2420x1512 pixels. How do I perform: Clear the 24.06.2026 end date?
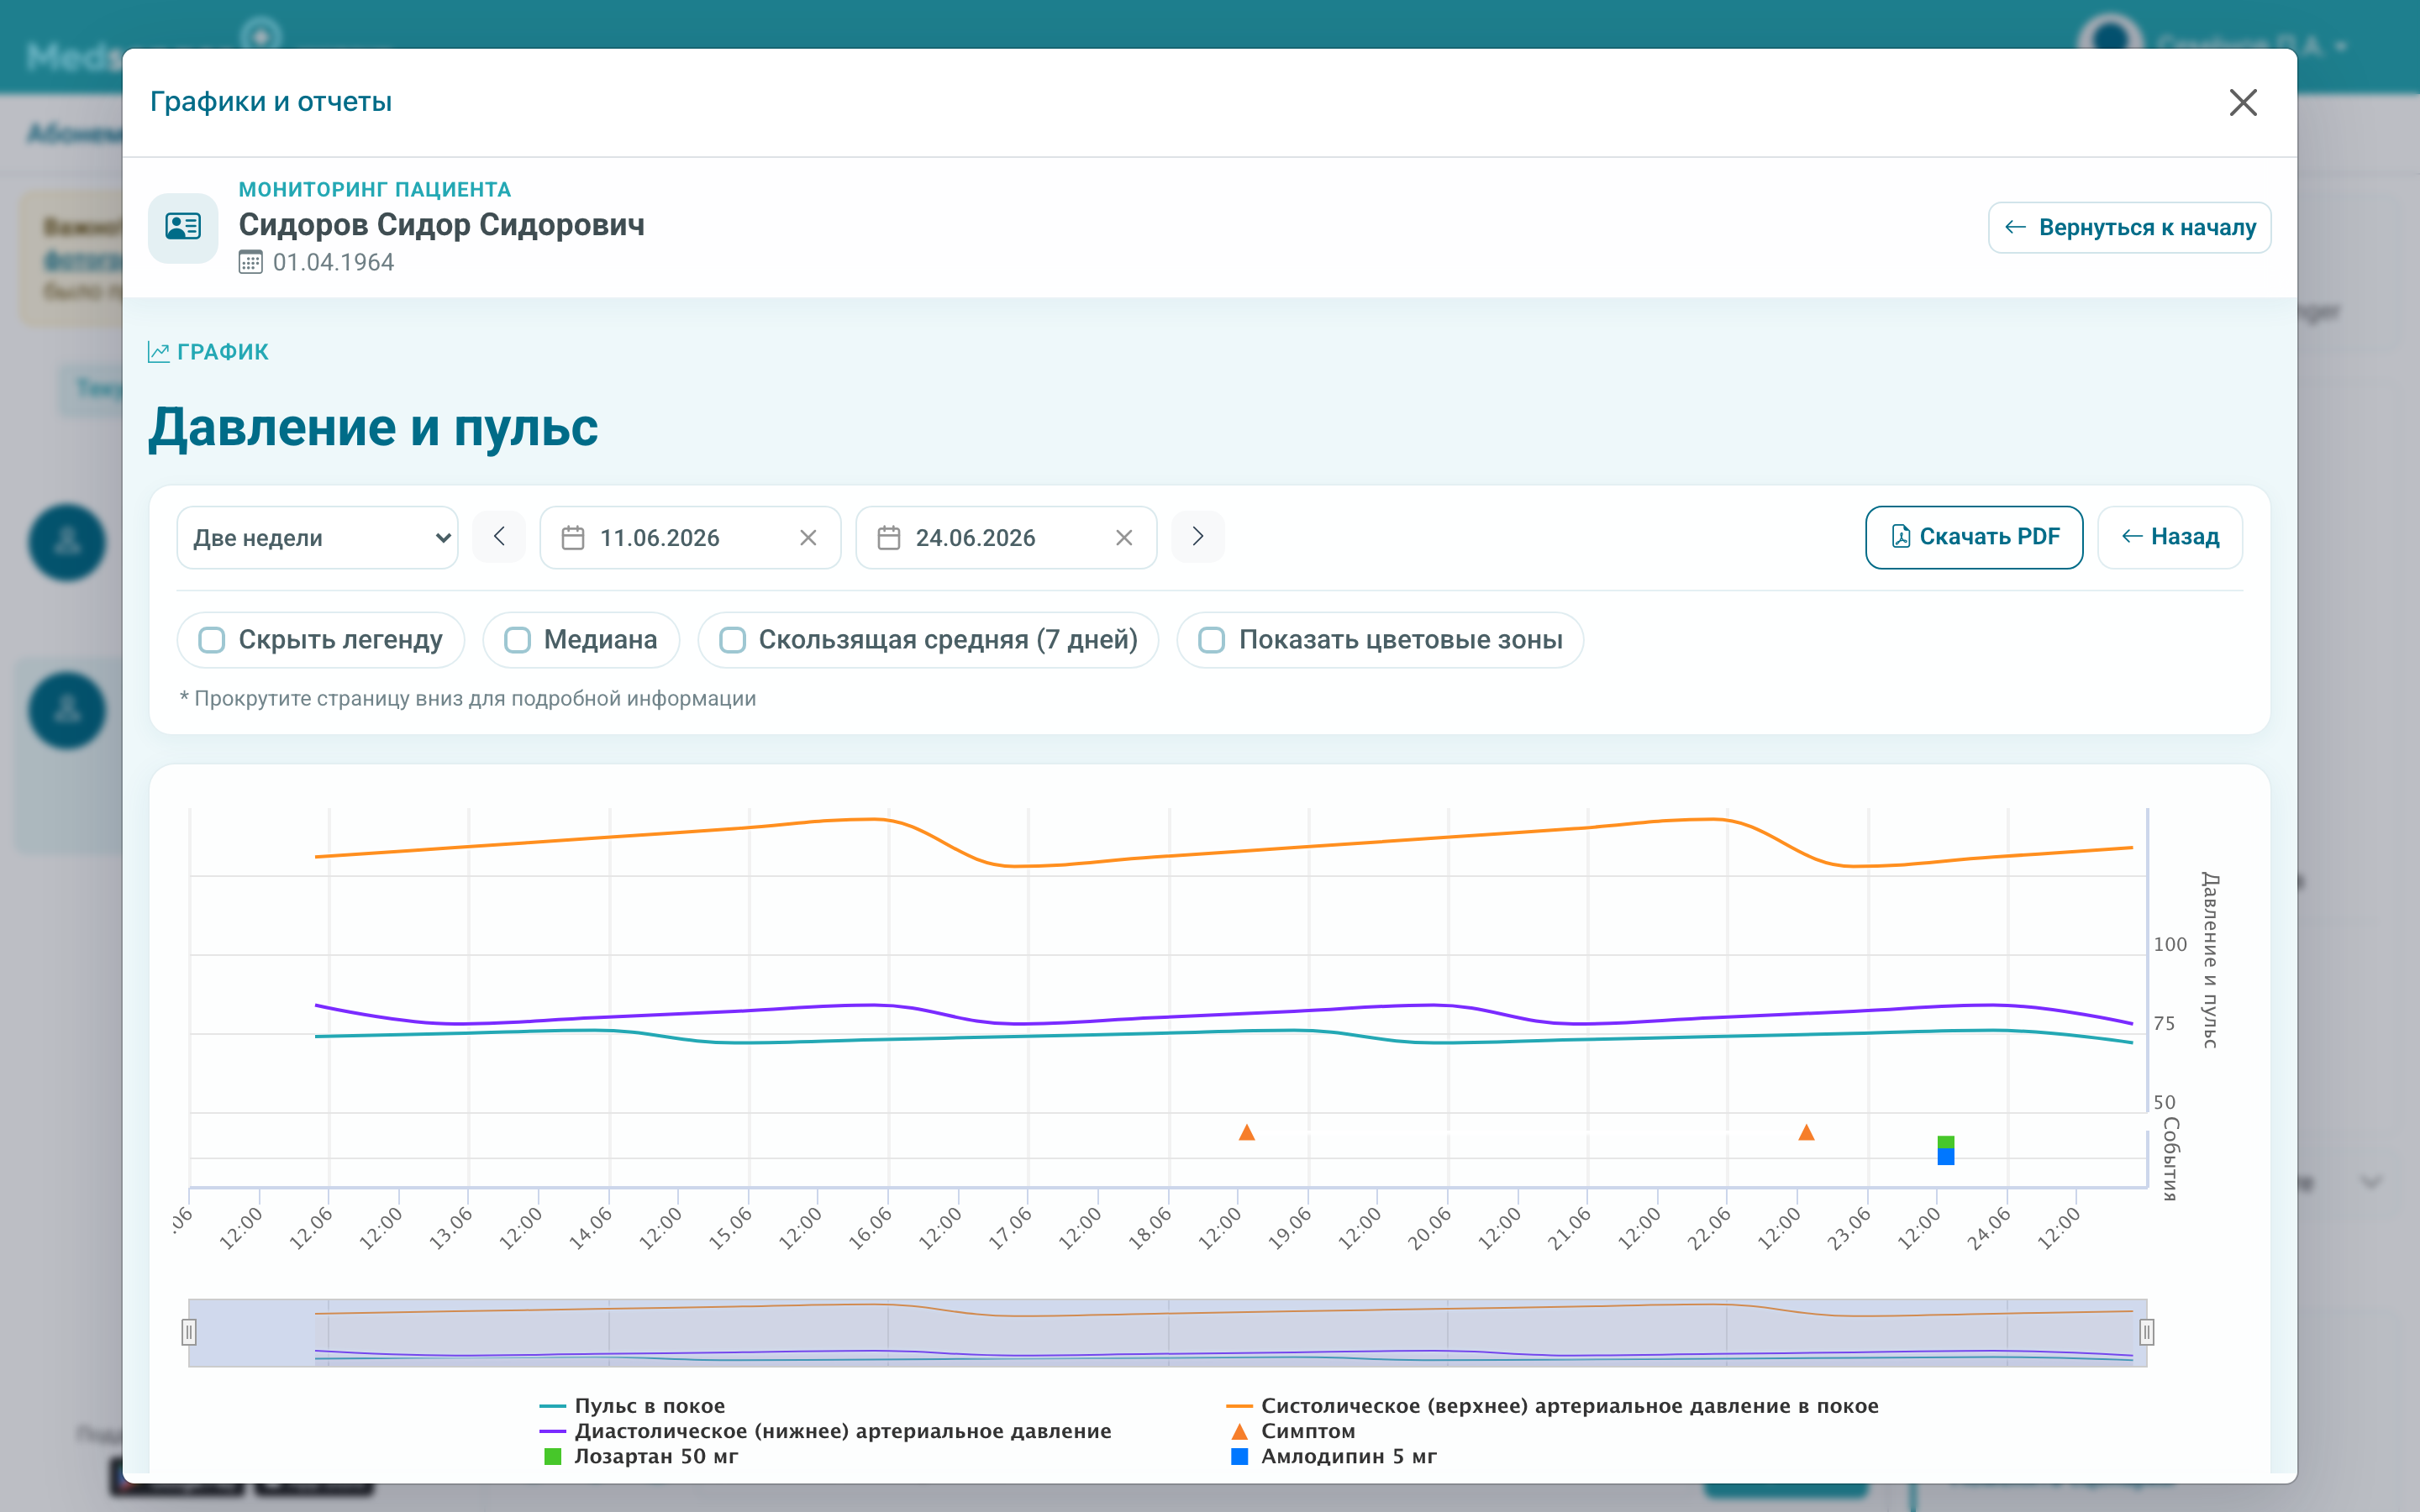[1124, 538]
